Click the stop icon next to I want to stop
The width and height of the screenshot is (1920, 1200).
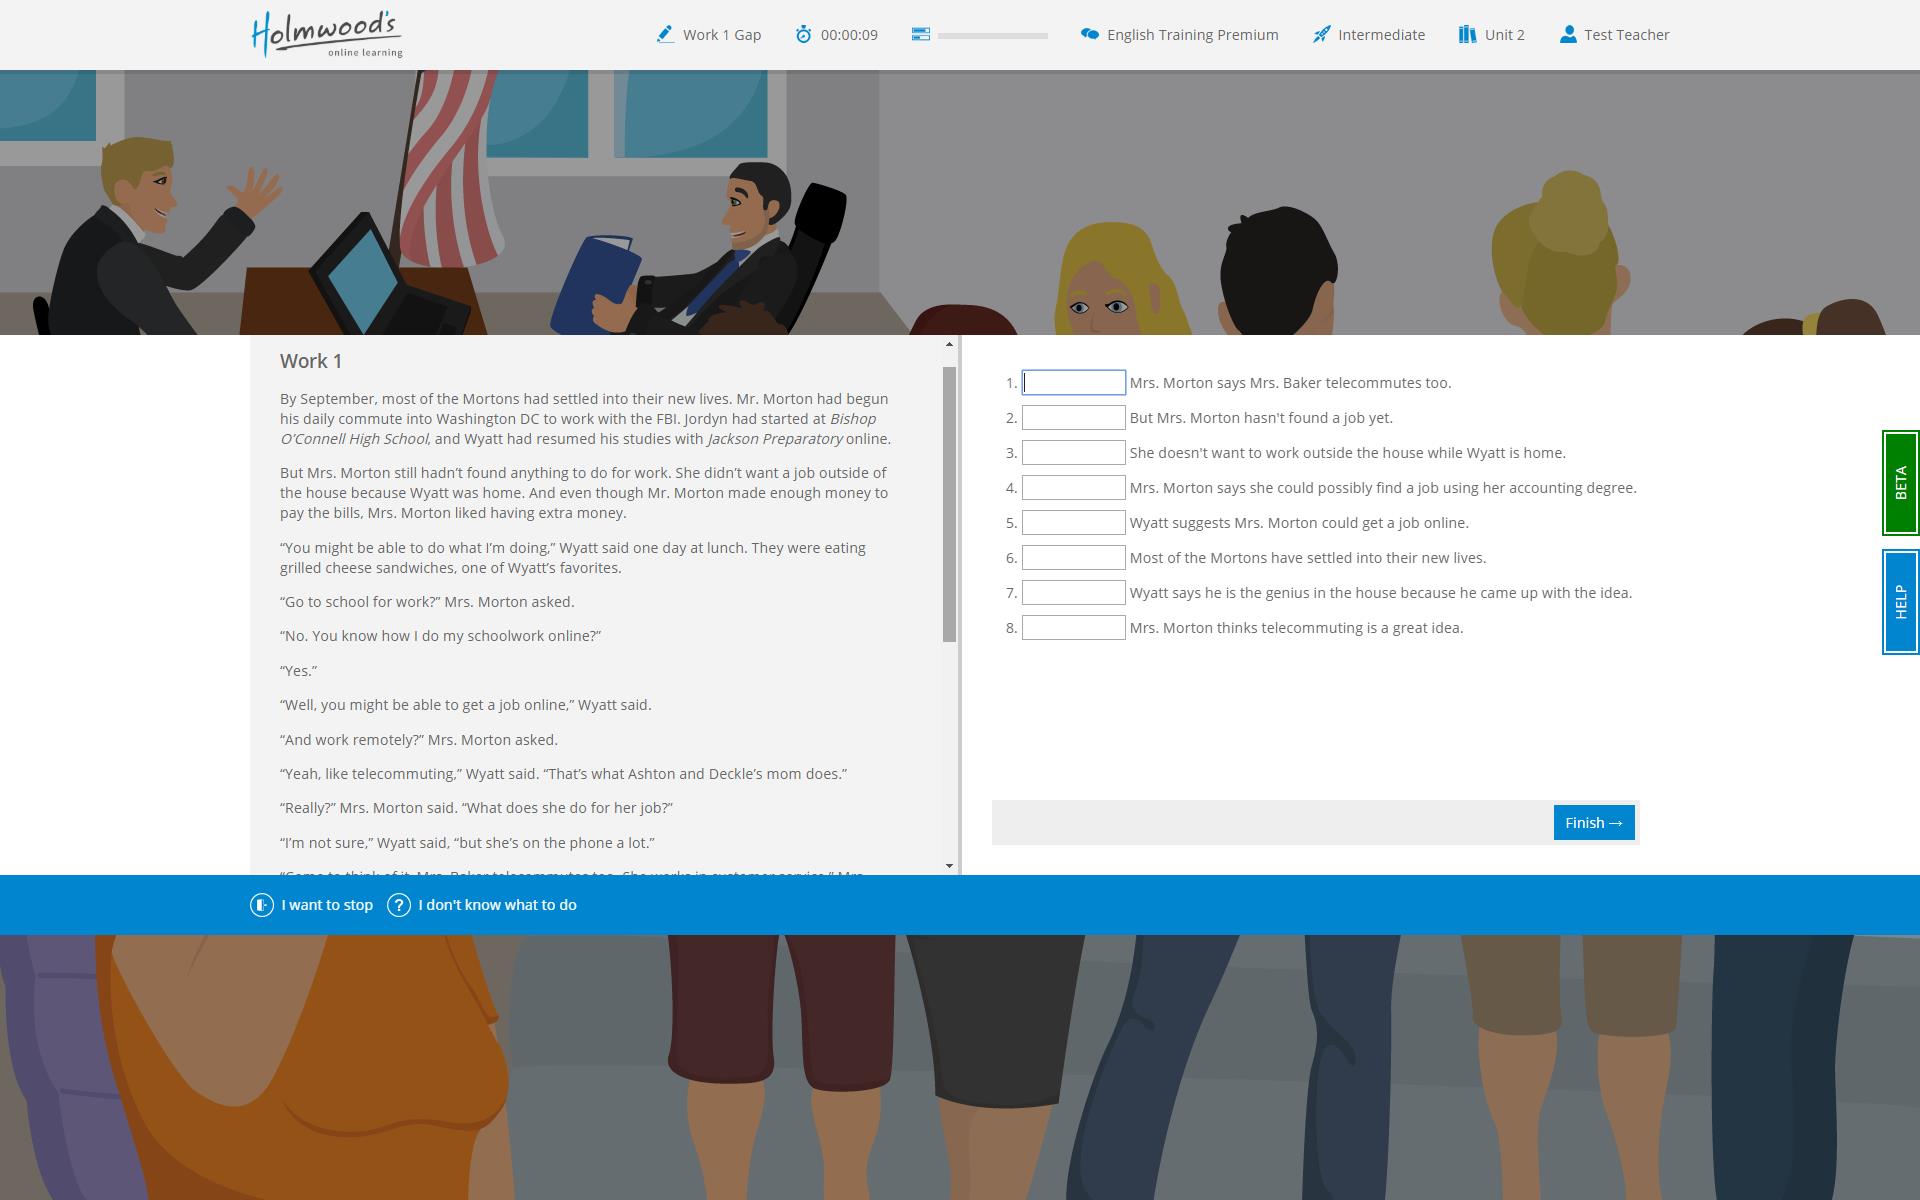[261, 905]
